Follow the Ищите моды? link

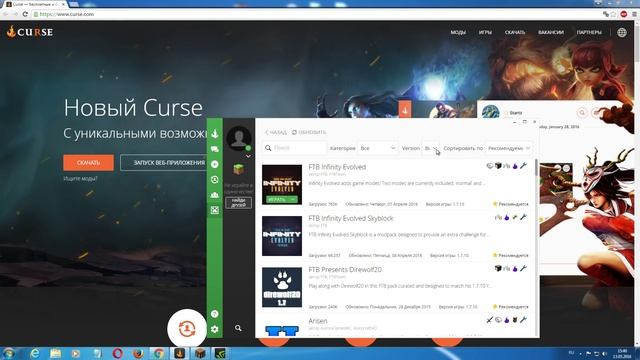tap(80, 178)
